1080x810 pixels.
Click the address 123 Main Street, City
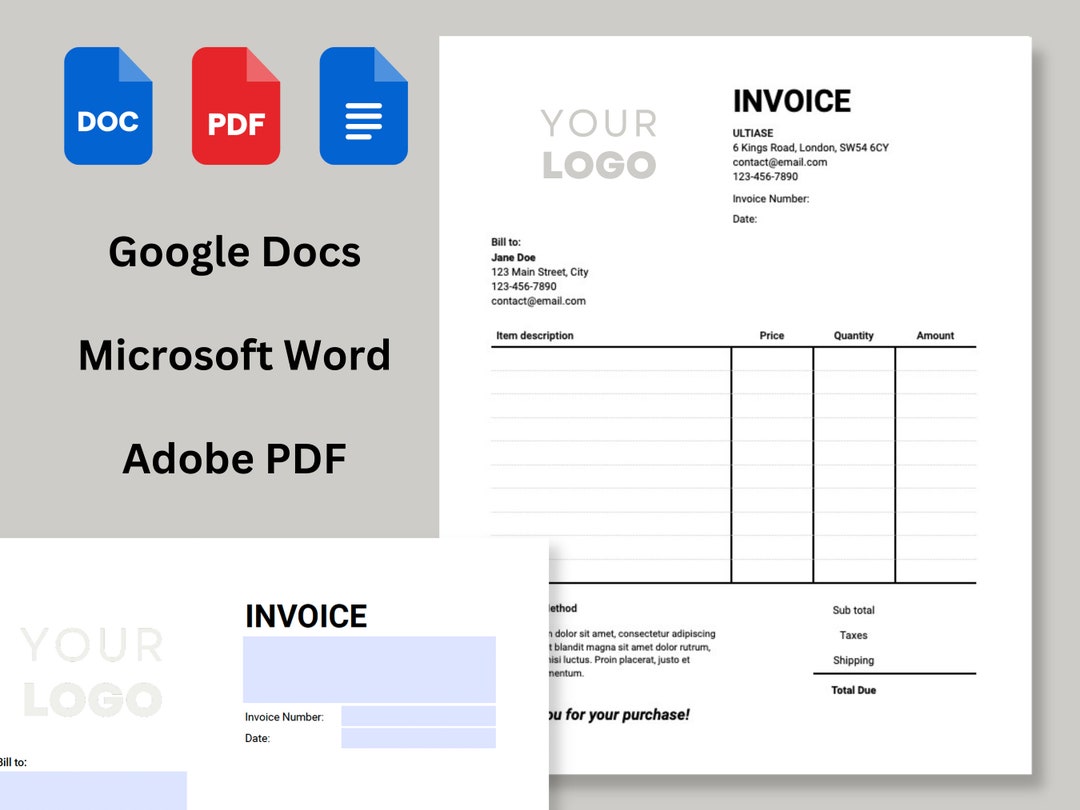[x=540, y=272]
